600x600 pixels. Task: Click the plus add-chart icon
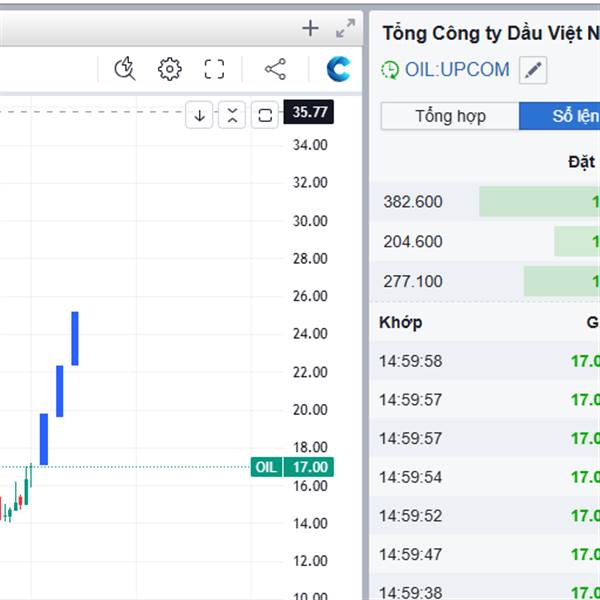310,29
